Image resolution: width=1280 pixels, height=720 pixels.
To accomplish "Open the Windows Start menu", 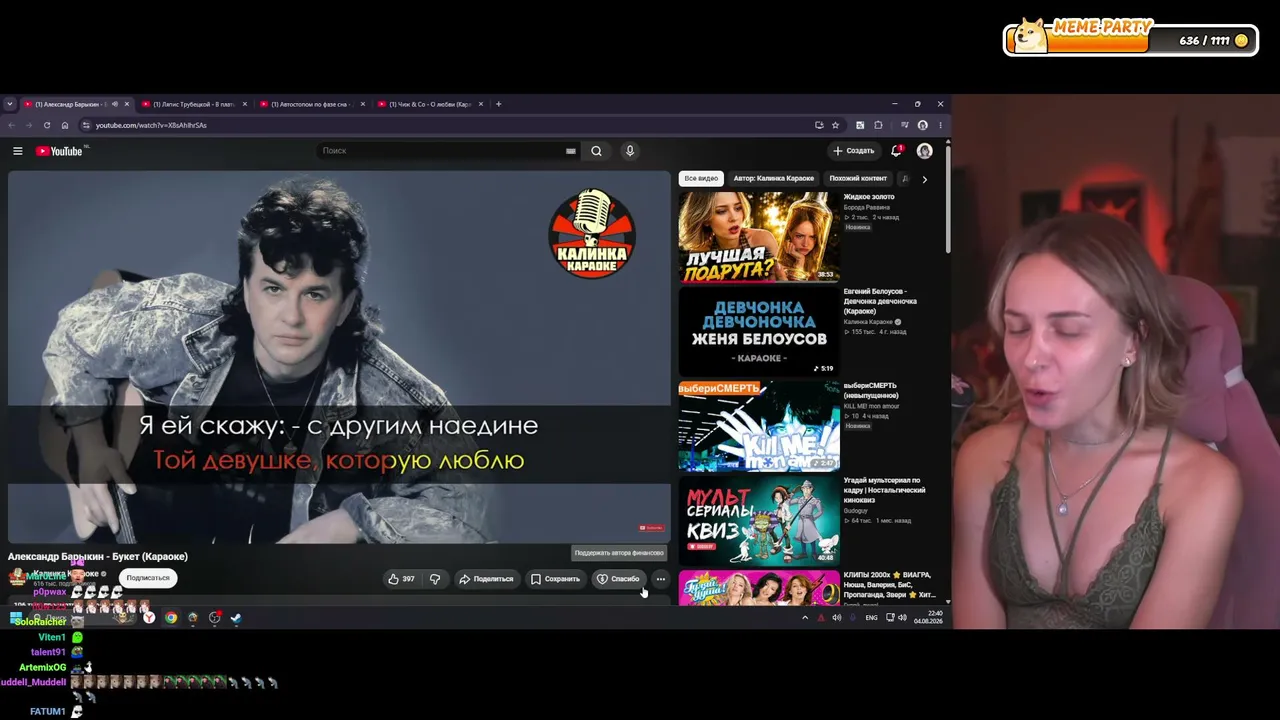I will pos(16,618).
